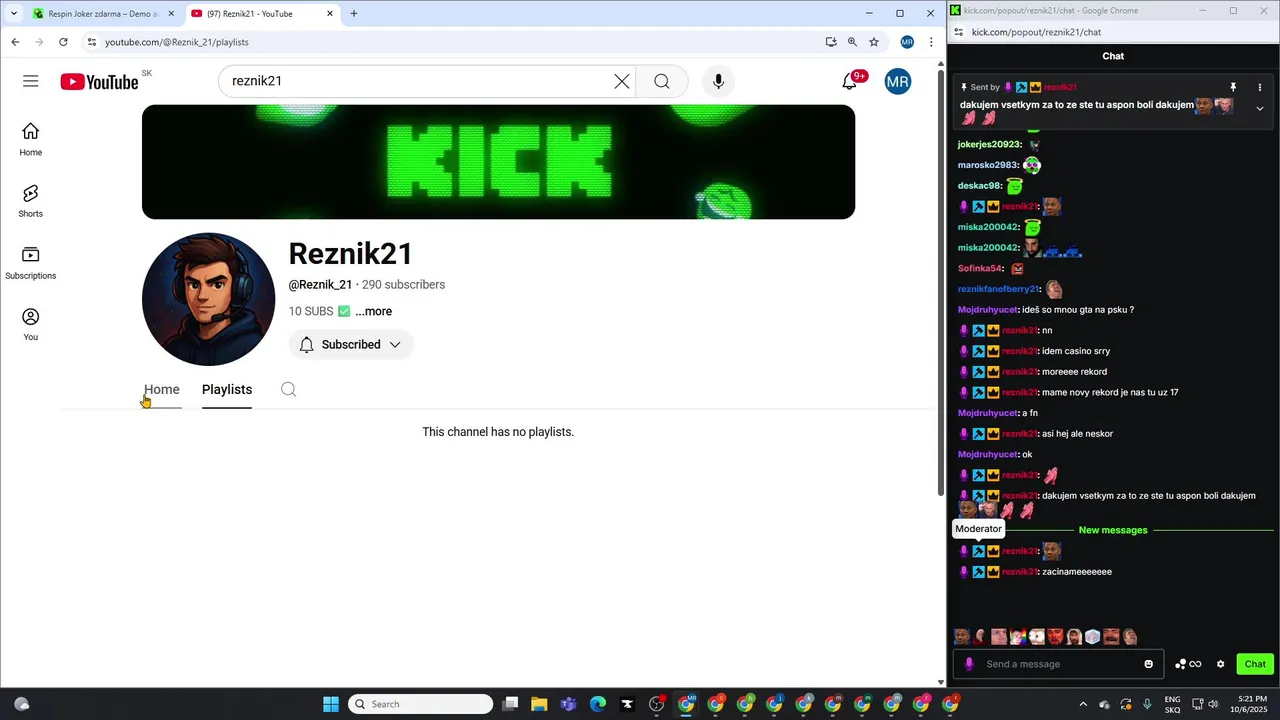
Task: Reload the YouTube page
Action: click(x=63, y=42)
